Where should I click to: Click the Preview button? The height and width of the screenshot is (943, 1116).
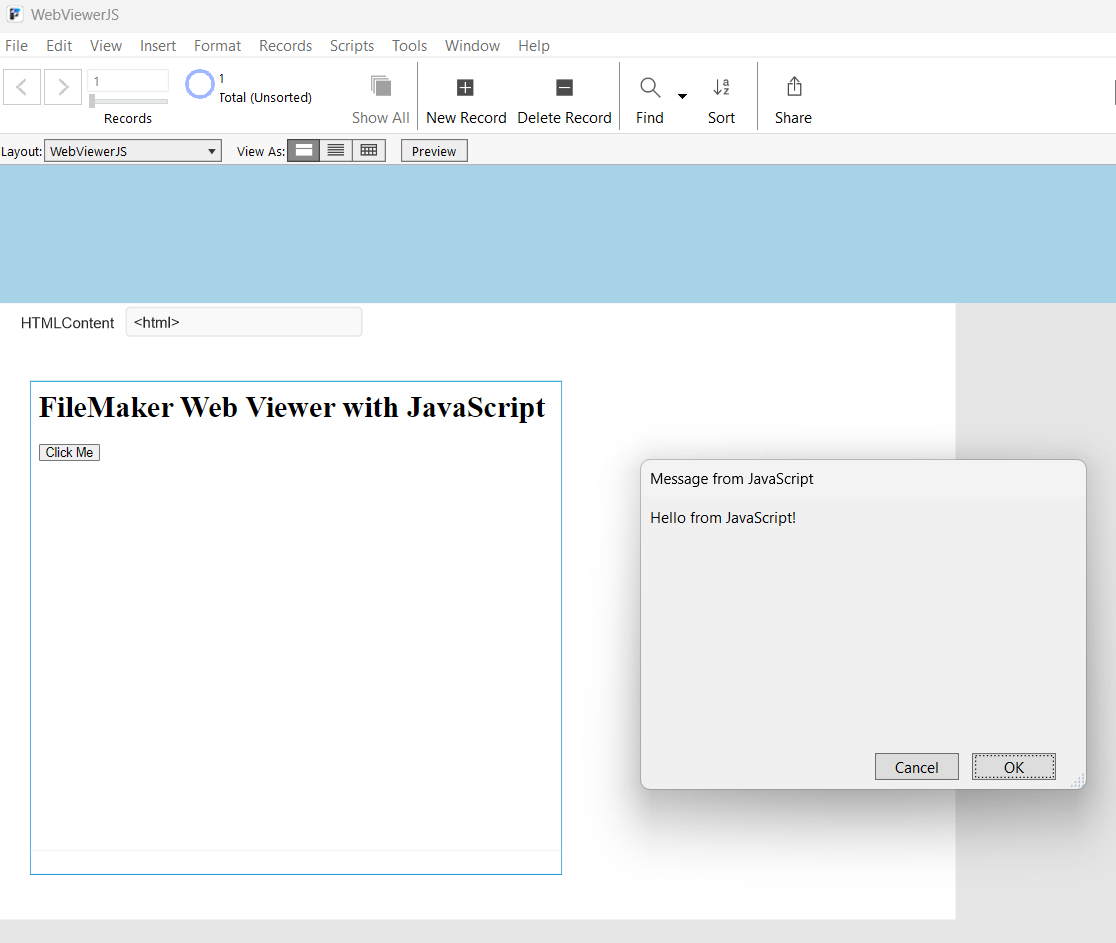[x=434, y=151]
